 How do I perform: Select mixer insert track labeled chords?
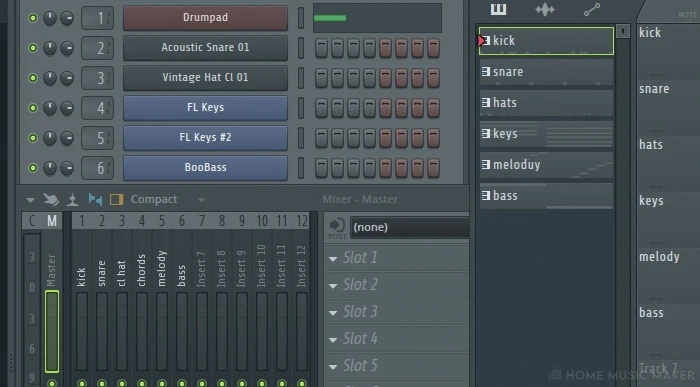[142, 270]
